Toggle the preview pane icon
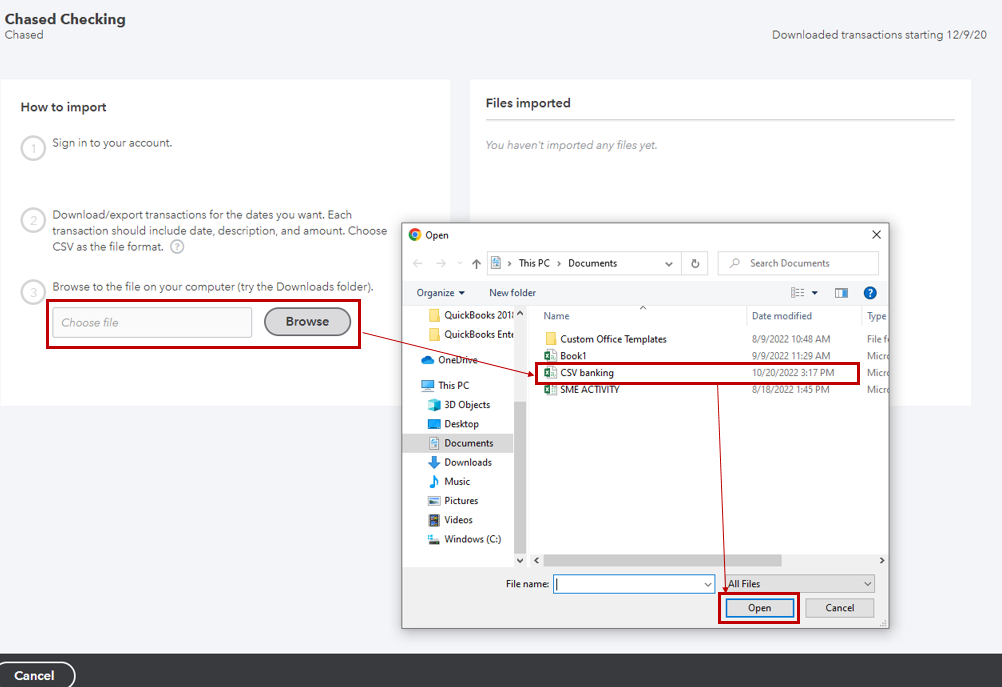The width and height of the screenshot is (1002, 687). [x=841, y=293]
